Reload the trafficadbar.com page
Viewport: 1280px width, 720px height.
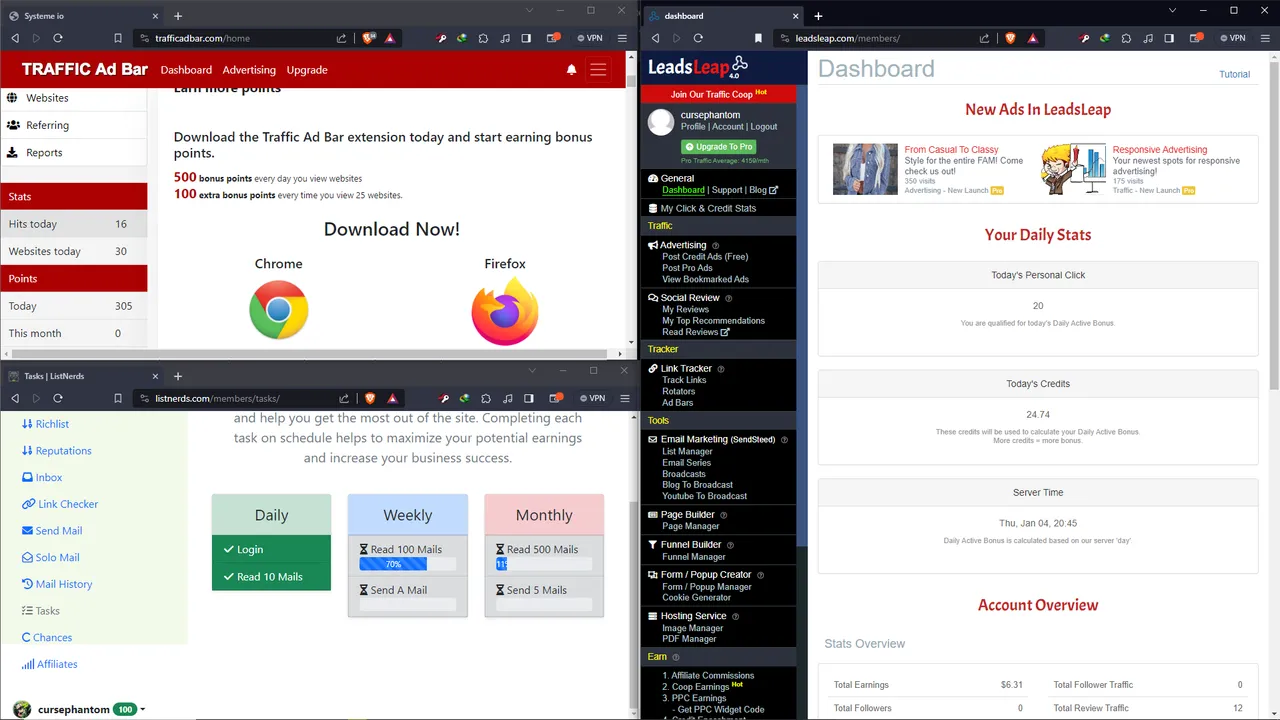pyautogui.click(x=58, y=38)
